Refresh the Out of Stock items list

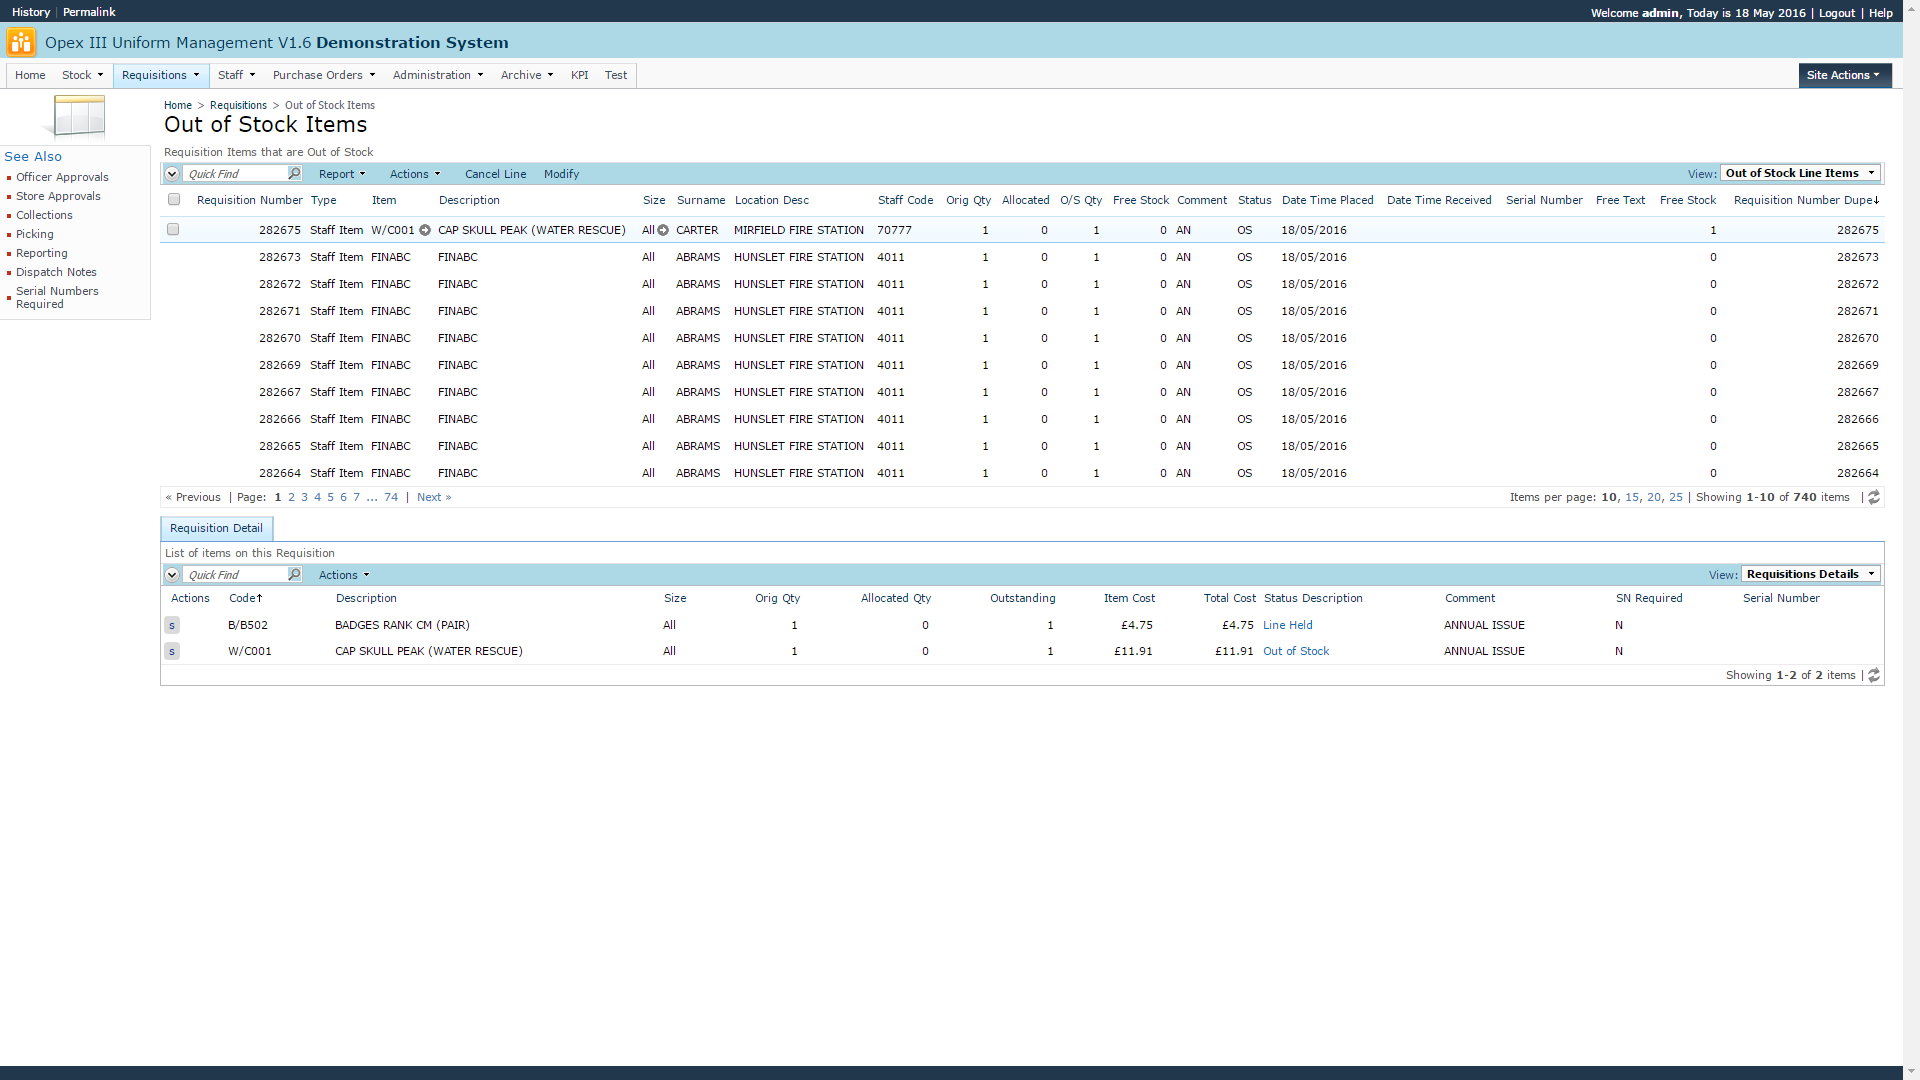[x=1874, y=497]
